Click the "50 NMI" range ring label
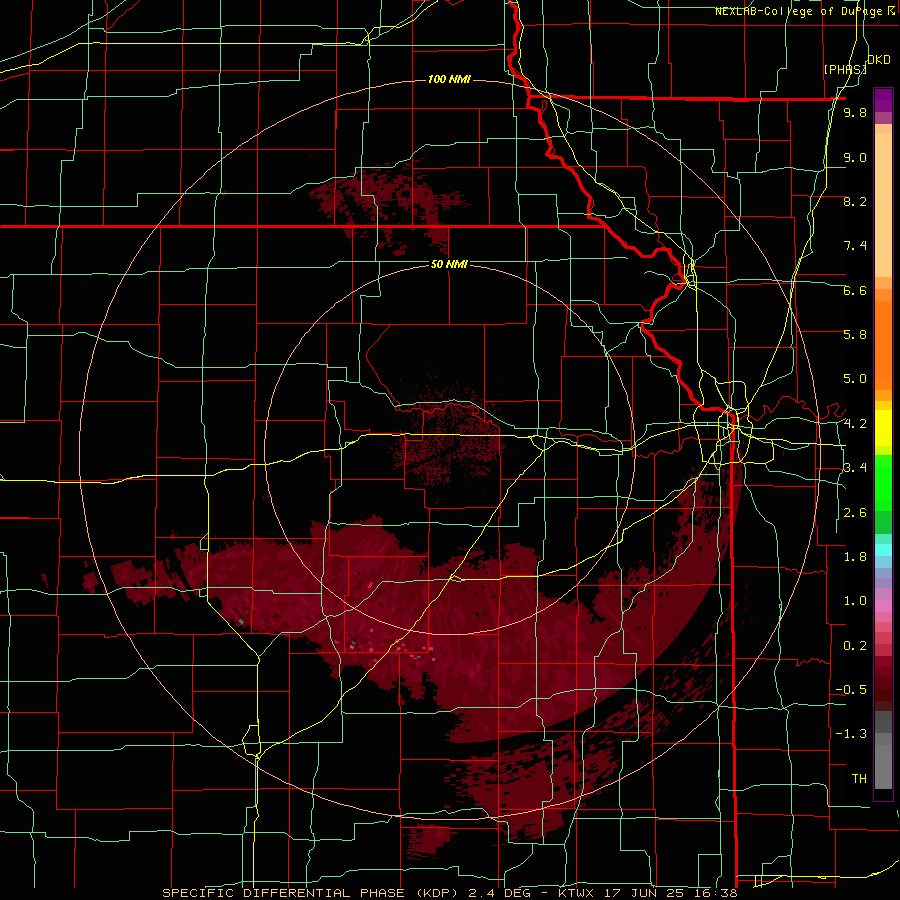 point(449,264)
